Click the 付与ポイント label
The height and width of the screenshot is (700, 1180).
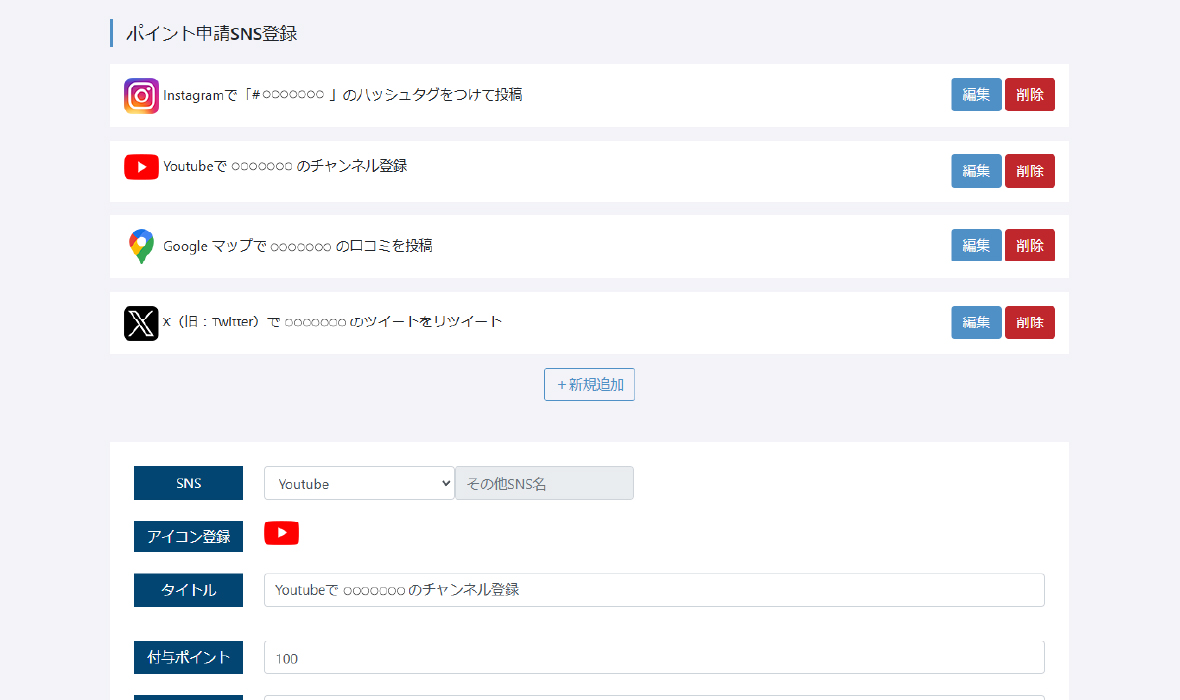(x=188, y=658)
